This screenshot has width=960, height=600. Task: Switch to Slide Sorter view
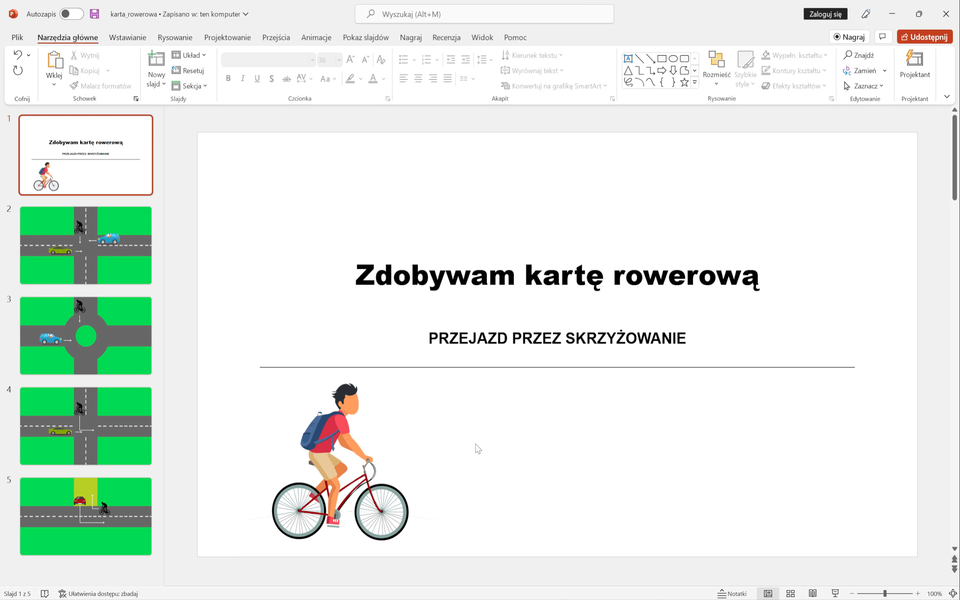790,593
